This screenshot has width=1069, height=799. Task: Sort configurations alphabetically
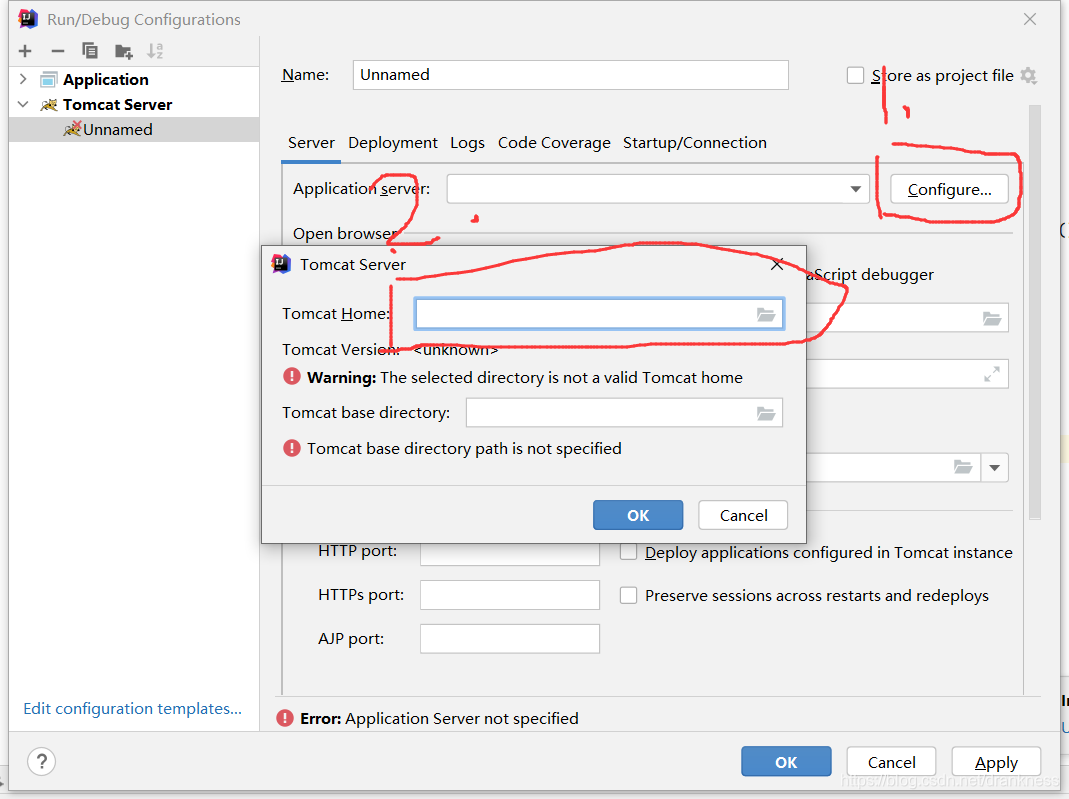click(155, 51)
